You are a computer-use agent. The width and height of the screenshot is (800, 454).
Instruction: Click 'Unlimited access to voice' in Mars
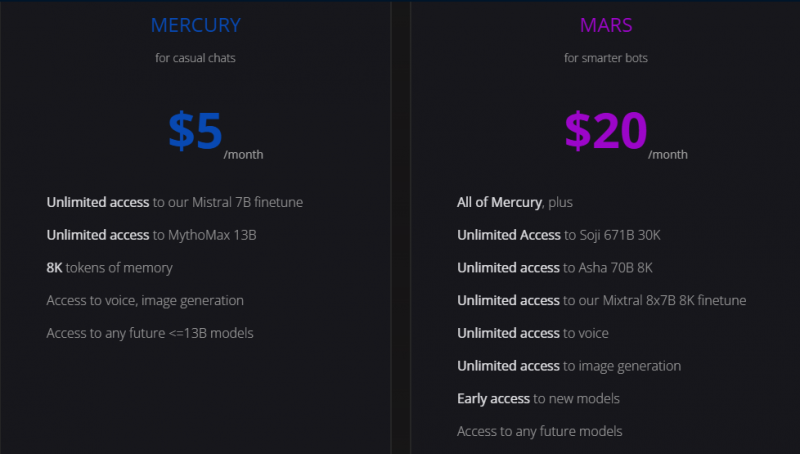533,333
